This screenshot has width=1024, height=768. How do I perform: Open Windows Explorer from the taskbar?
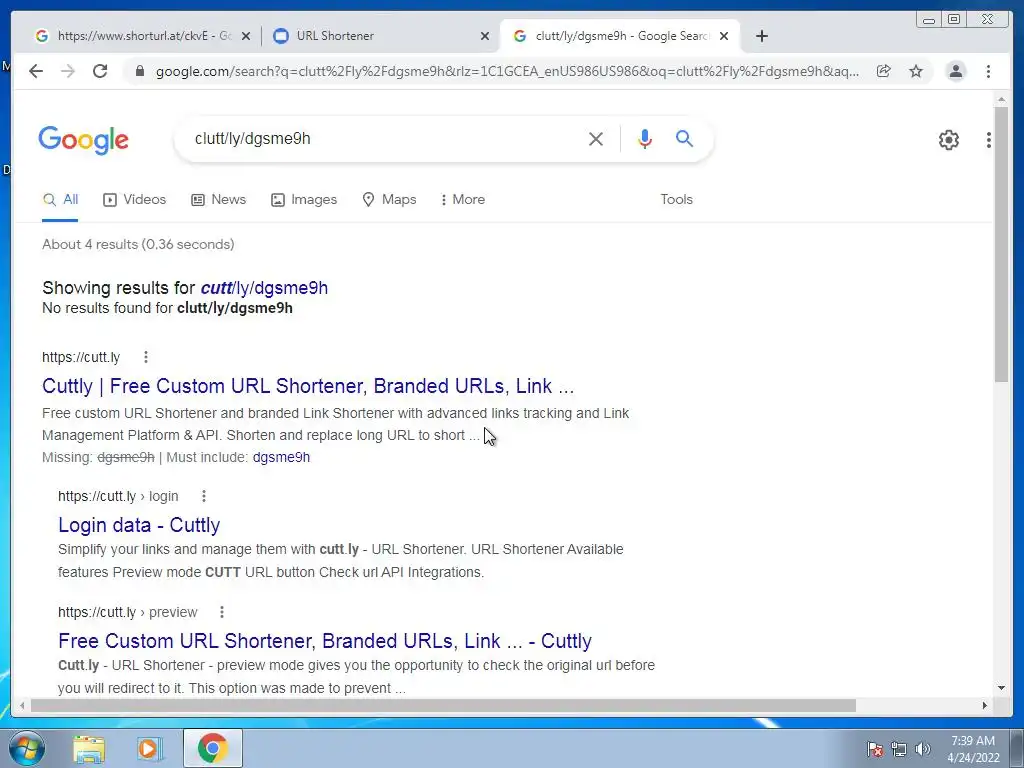[x=89, y=749]
